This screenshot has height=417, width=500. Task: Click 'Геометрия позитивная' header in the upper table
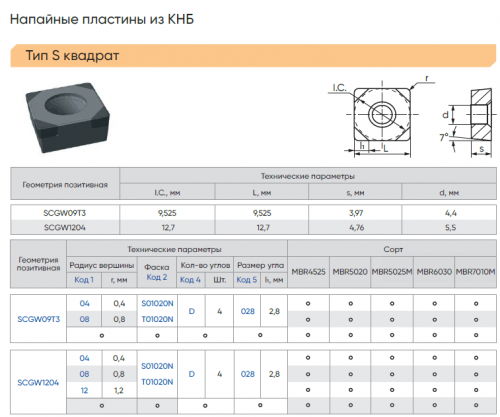click(x=65, y=185)
